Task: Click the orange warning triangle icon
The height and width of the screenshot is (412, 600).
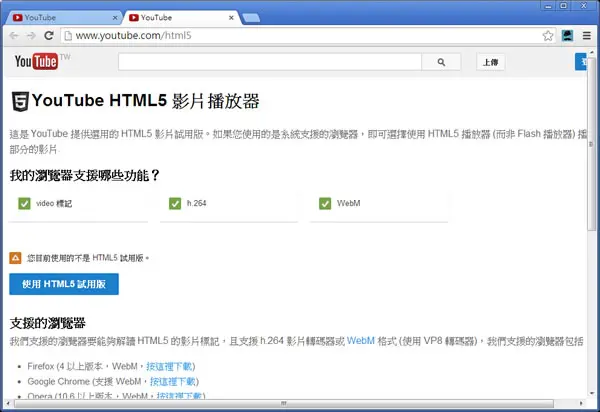Action: 15,258
